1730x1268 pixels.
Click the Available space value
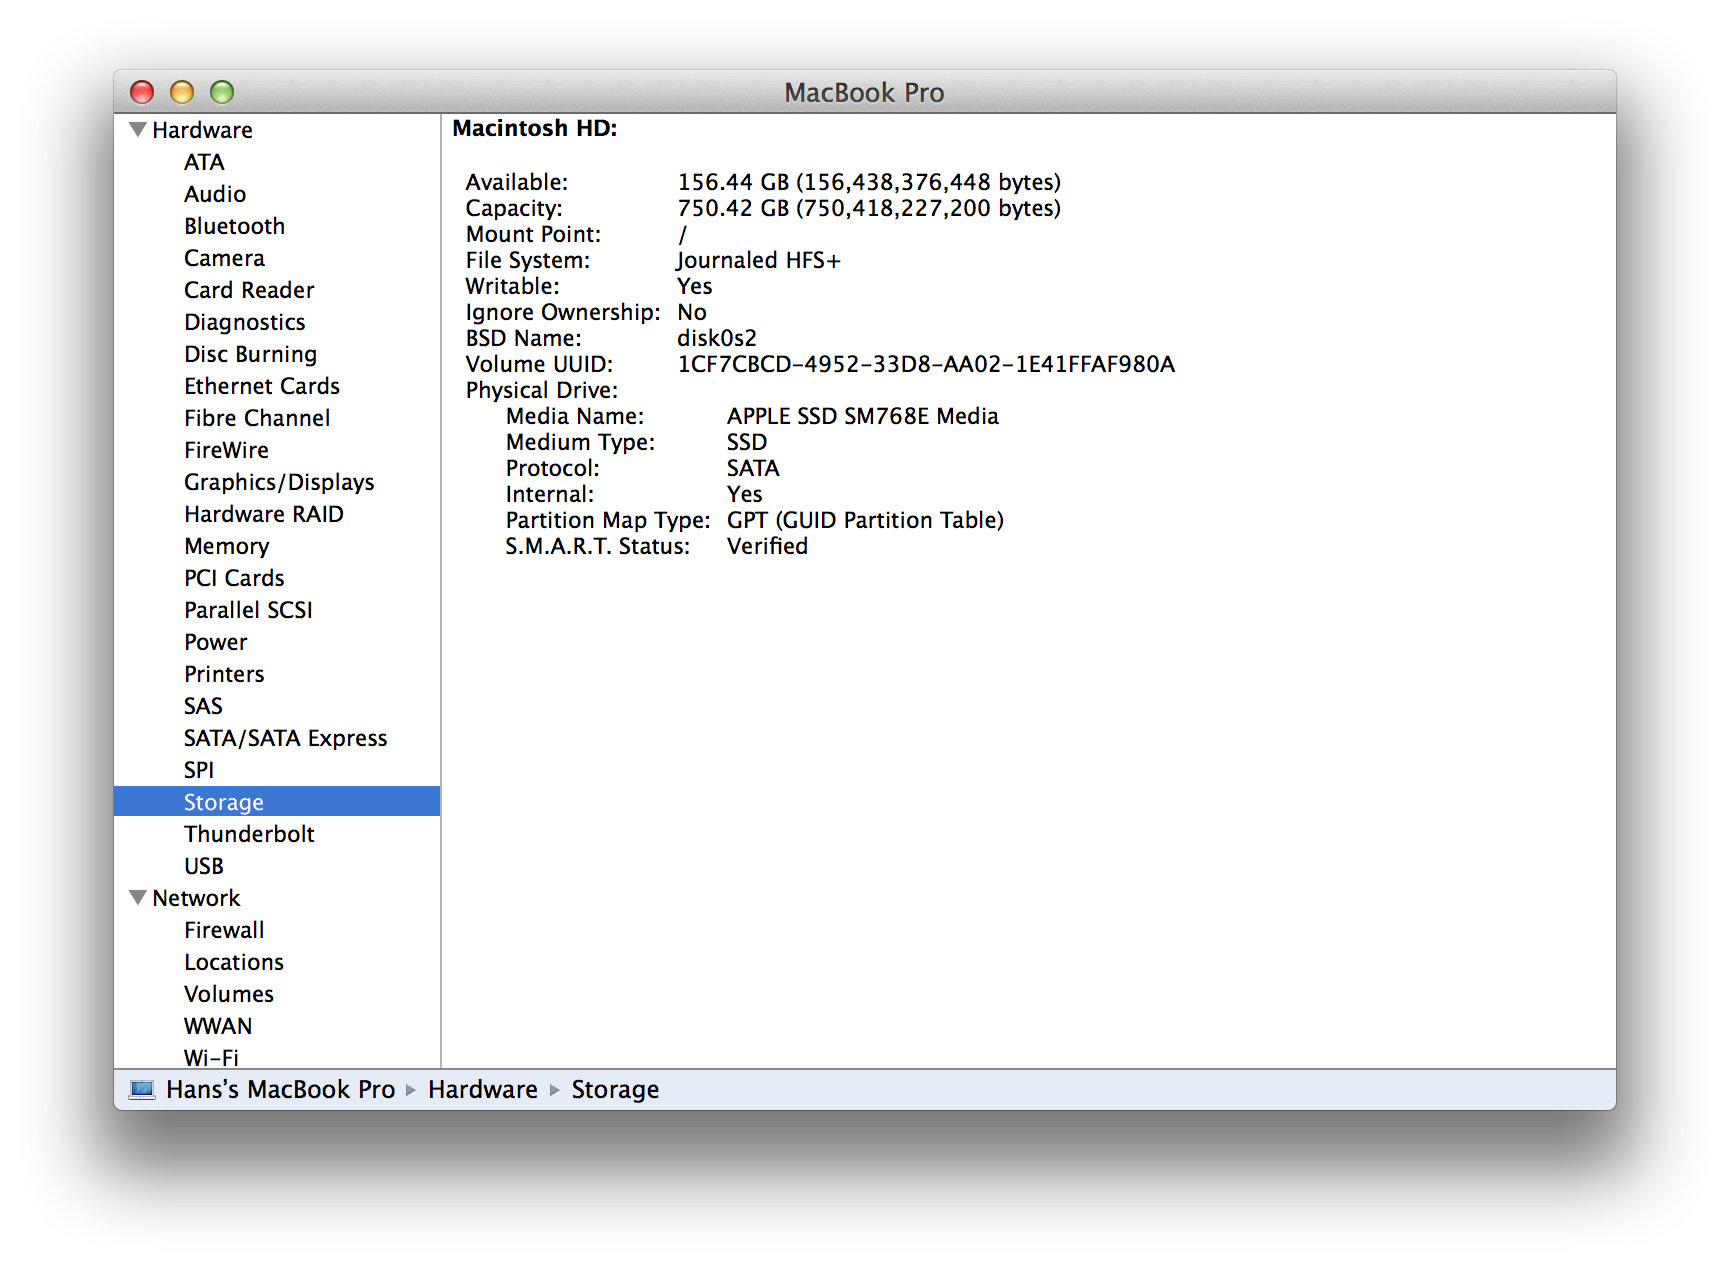(869, 182)
